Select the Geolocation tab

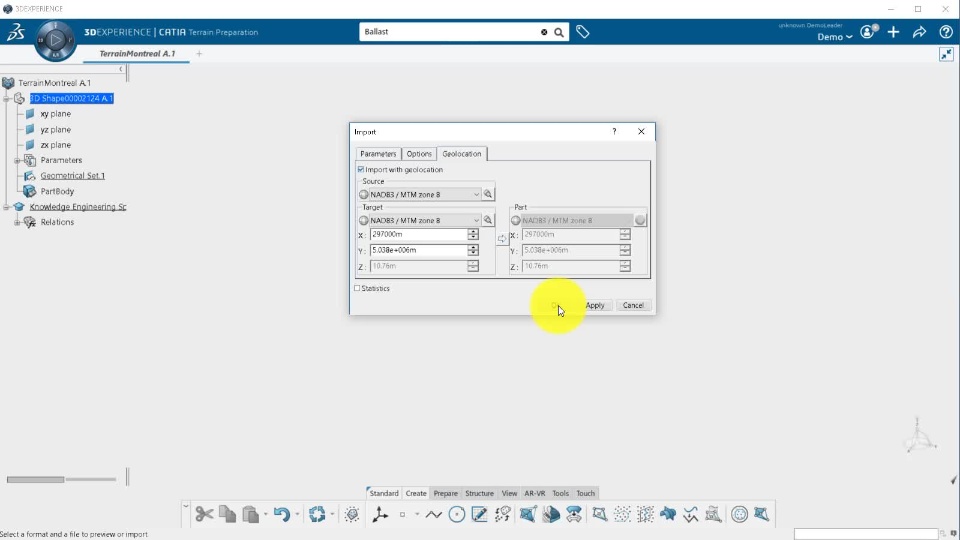462,154
